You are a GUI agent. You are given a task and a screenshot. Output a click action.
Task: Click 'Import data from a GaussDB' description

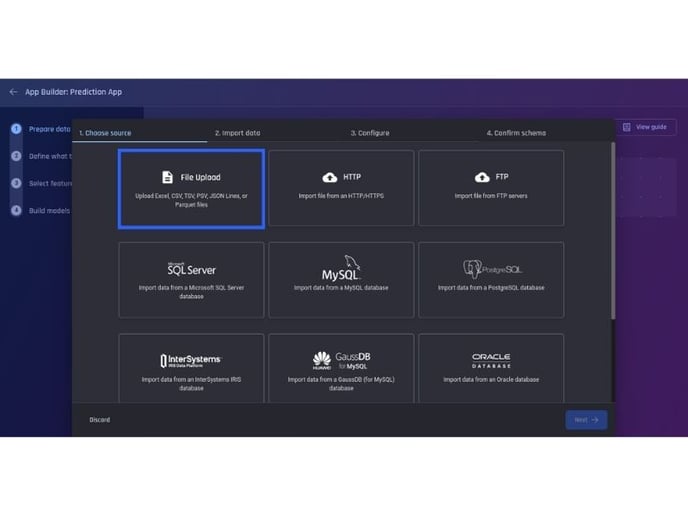[x=341, y=383]
